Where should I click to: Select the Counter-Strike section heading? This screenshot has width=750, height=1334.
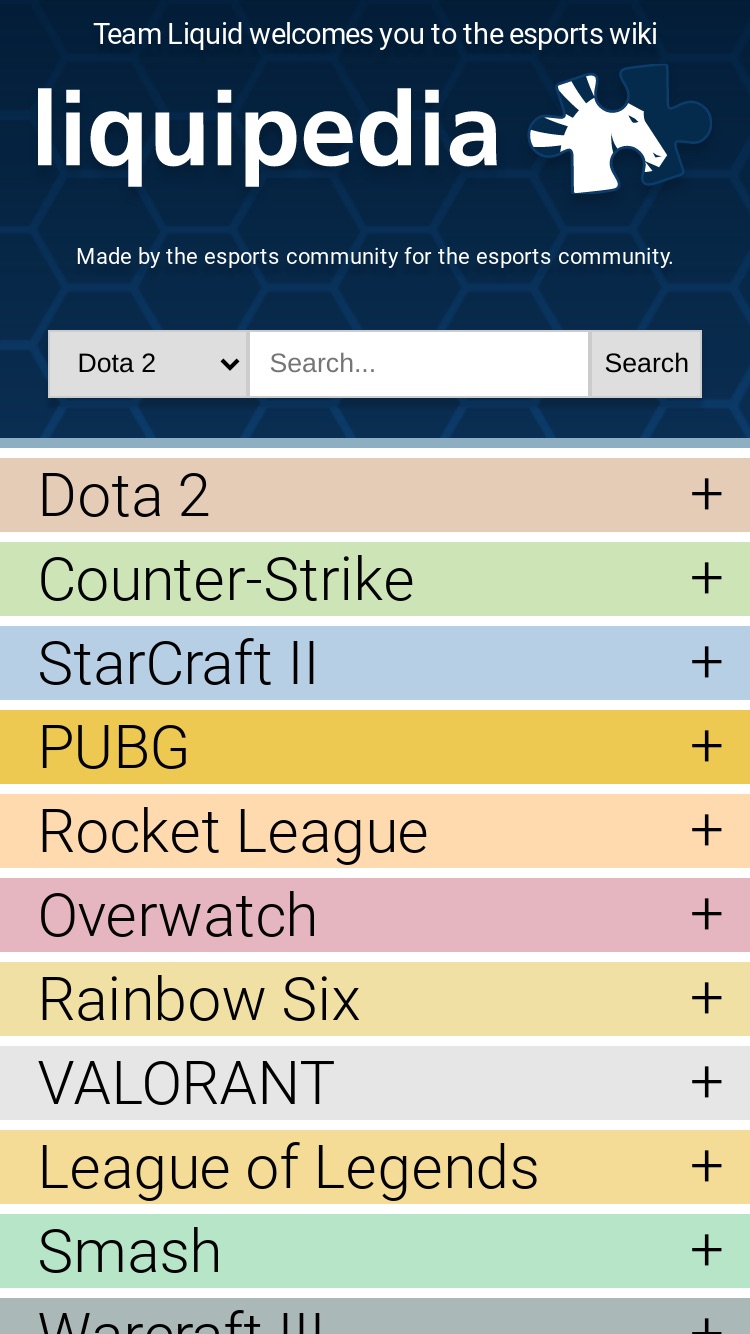226,579
